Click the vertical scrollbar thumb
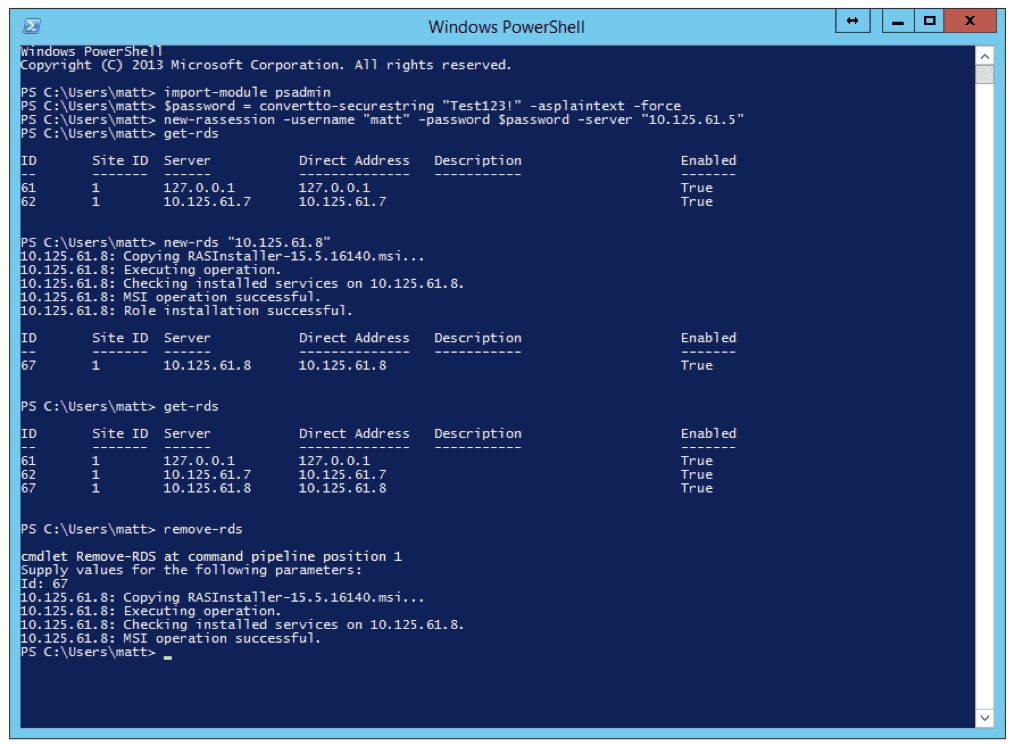 tap(985, 74)
